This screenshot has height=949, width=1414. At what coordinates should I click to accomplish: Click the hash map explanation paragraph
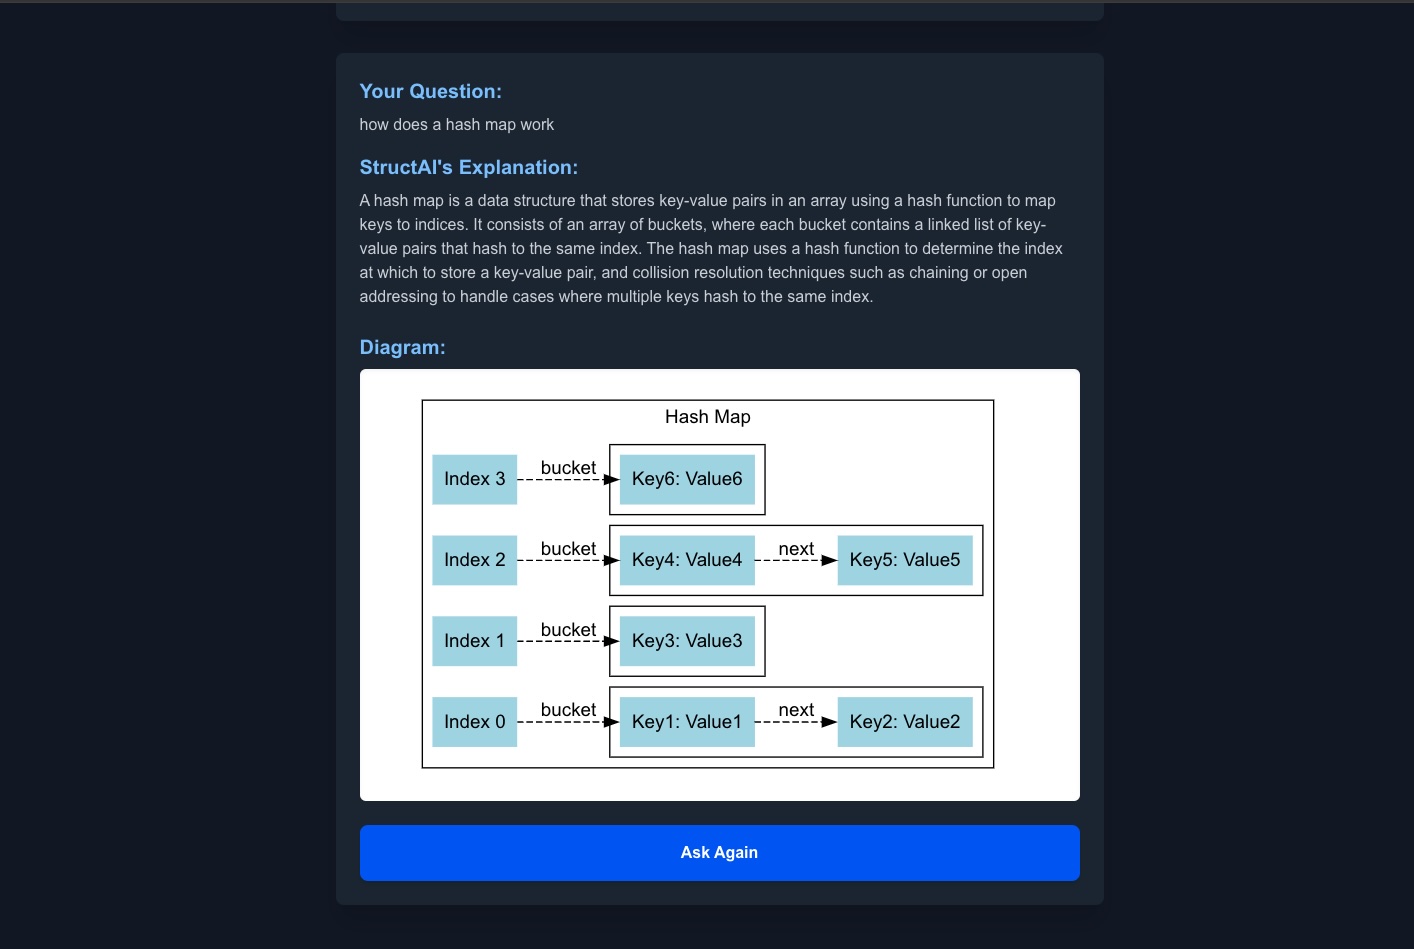(x=710, y=249)
